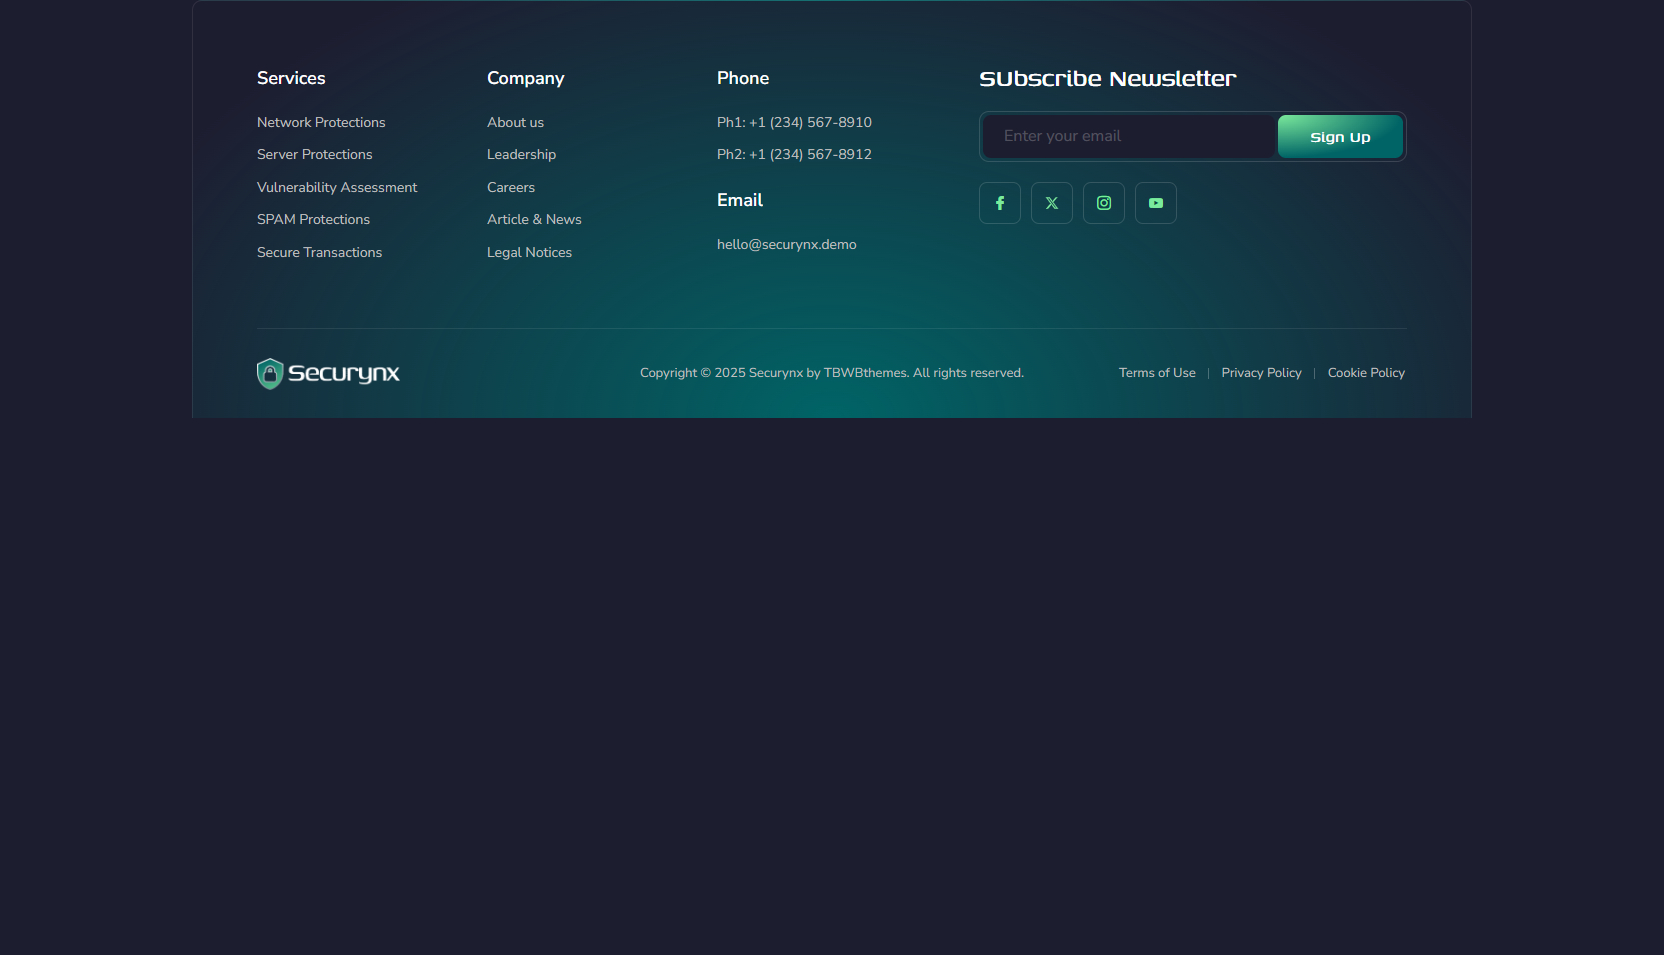Click the Sign Up button
This screenshot has height=955, width=1664.
(x=1340, y=137)
